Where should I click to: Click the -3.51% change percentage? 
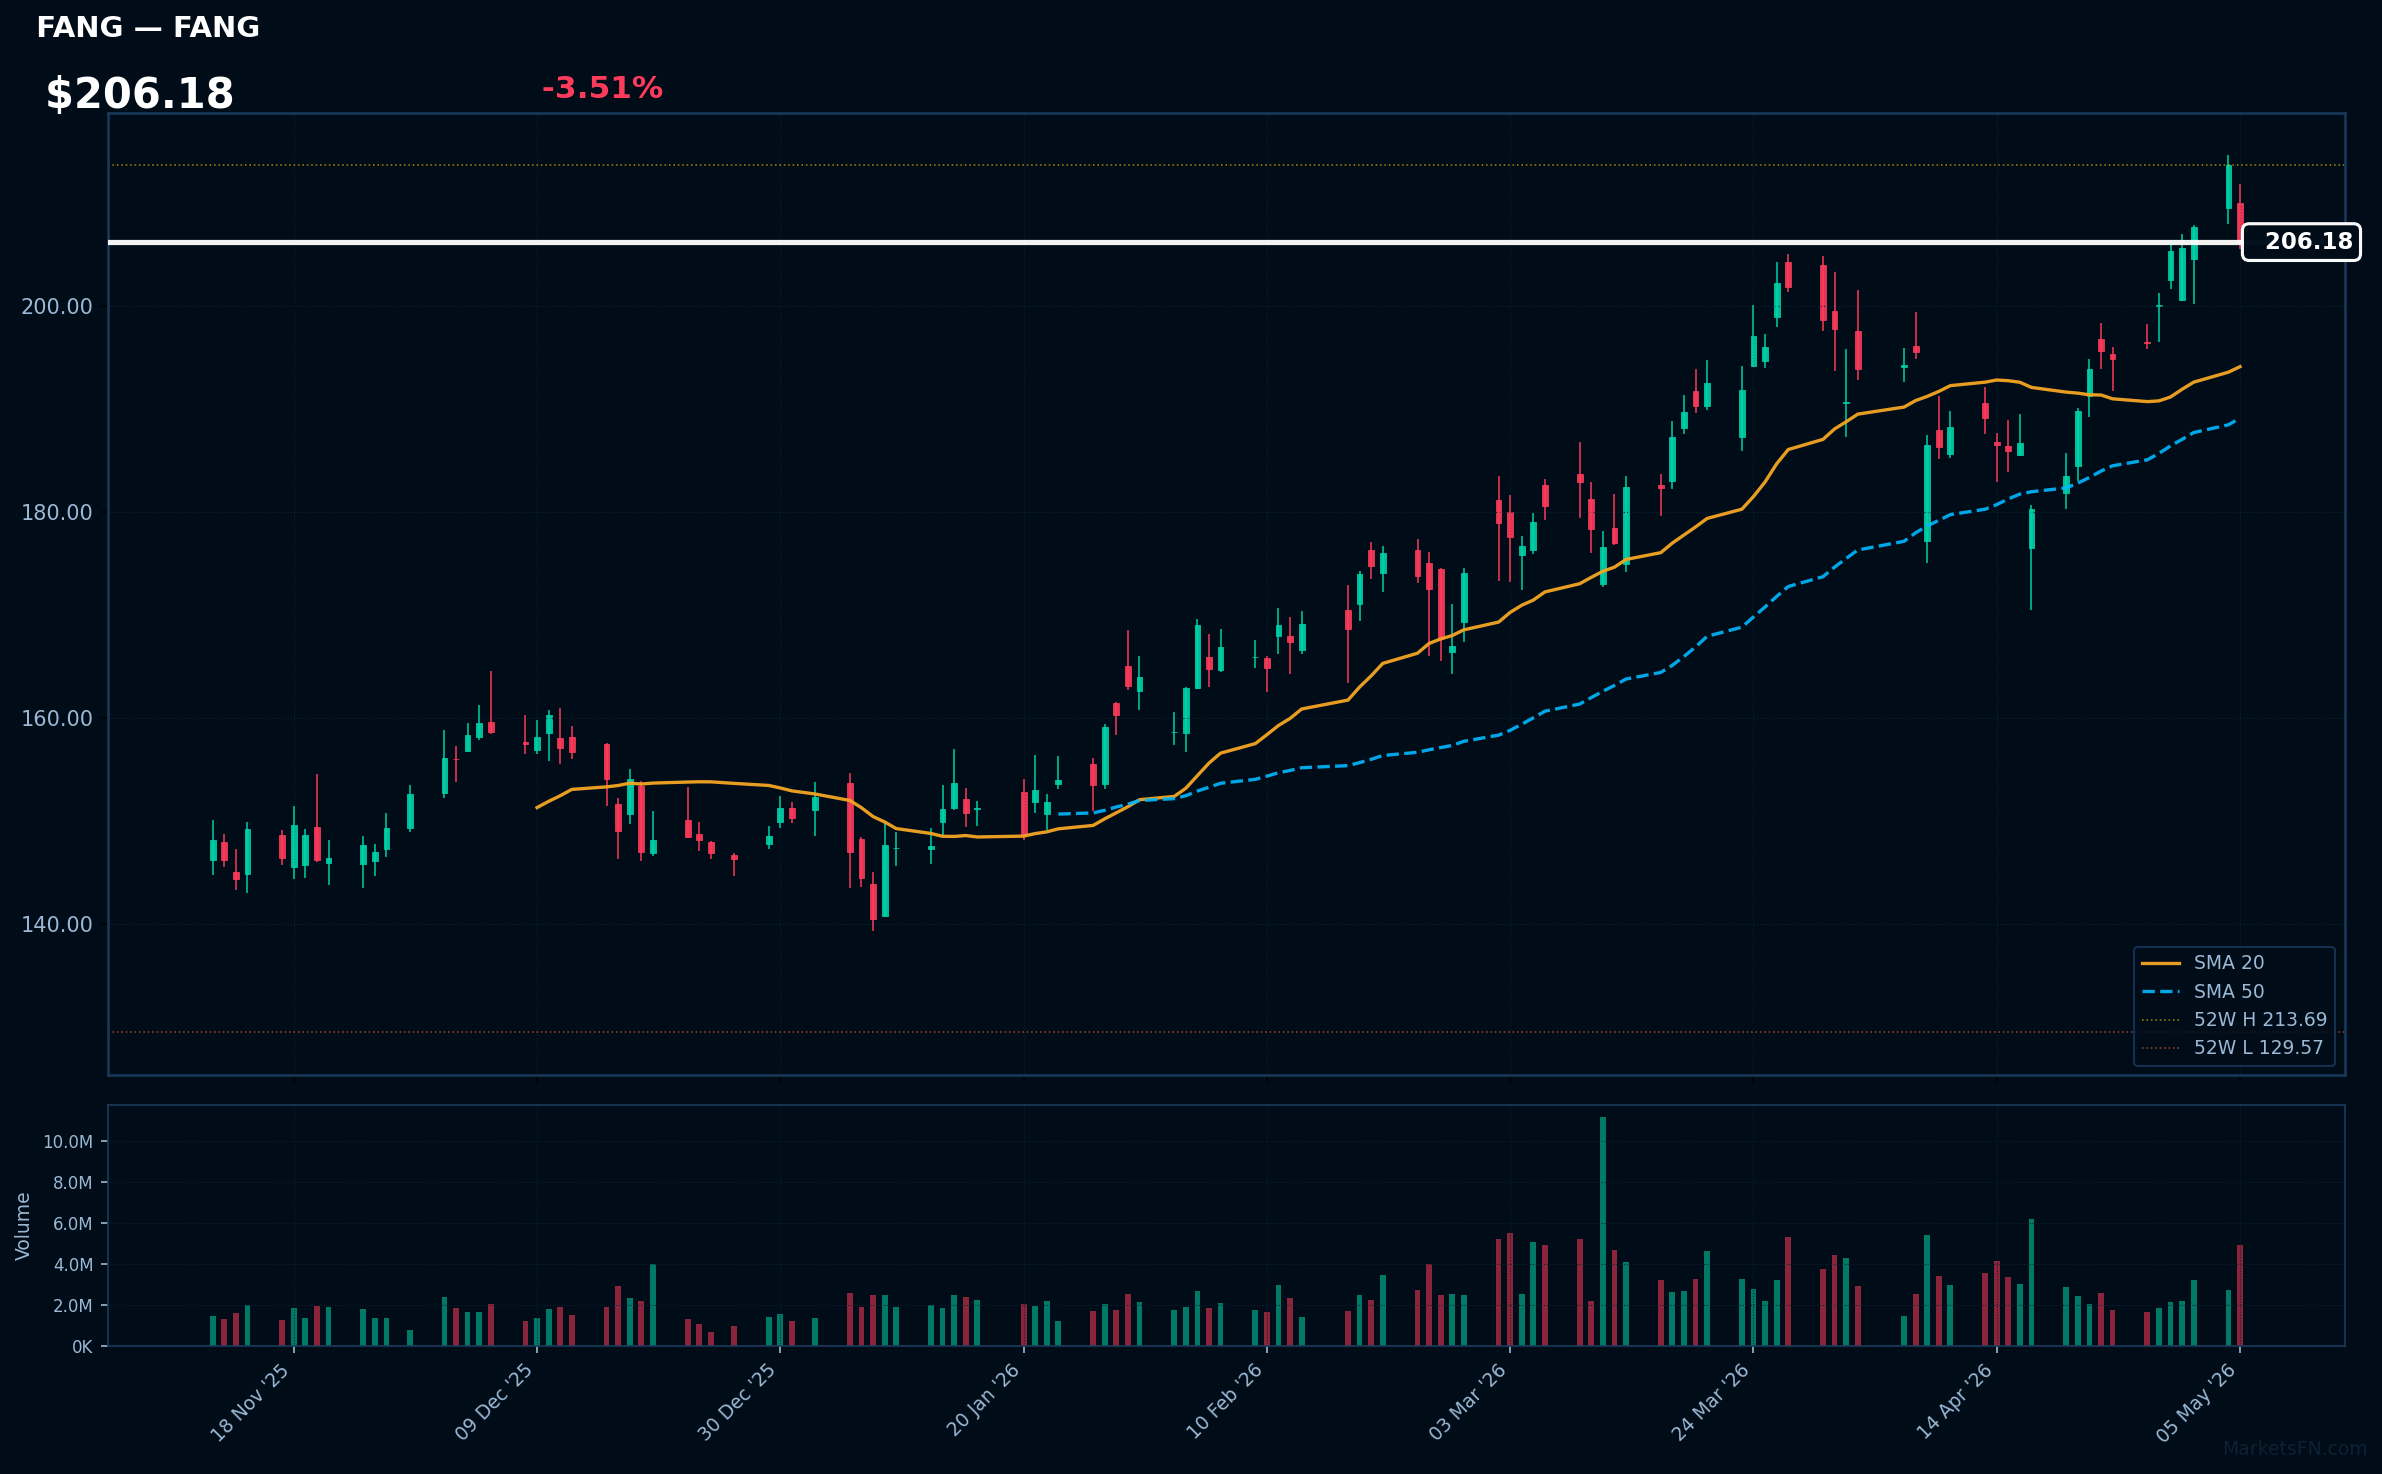click(x=602, y=88)
